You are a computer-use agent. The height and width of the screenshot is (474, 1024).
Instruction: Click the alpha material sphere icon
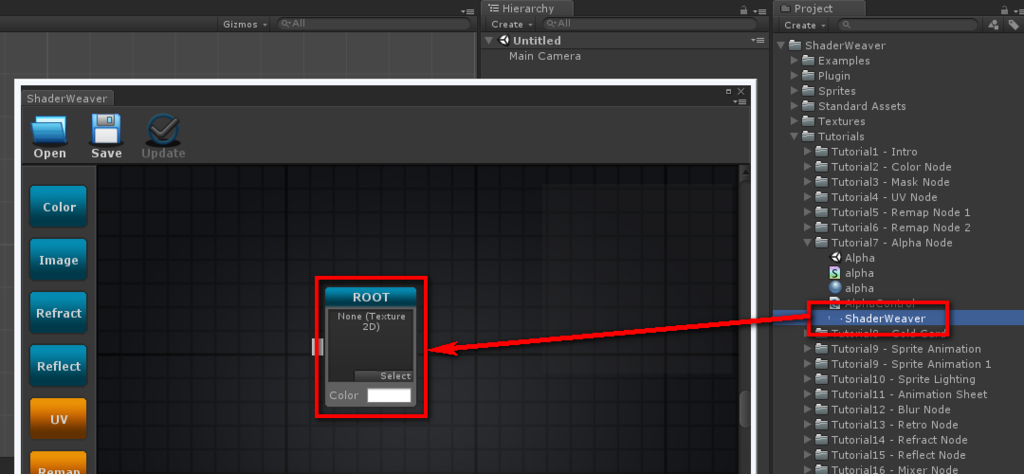[x=835, y=288]
